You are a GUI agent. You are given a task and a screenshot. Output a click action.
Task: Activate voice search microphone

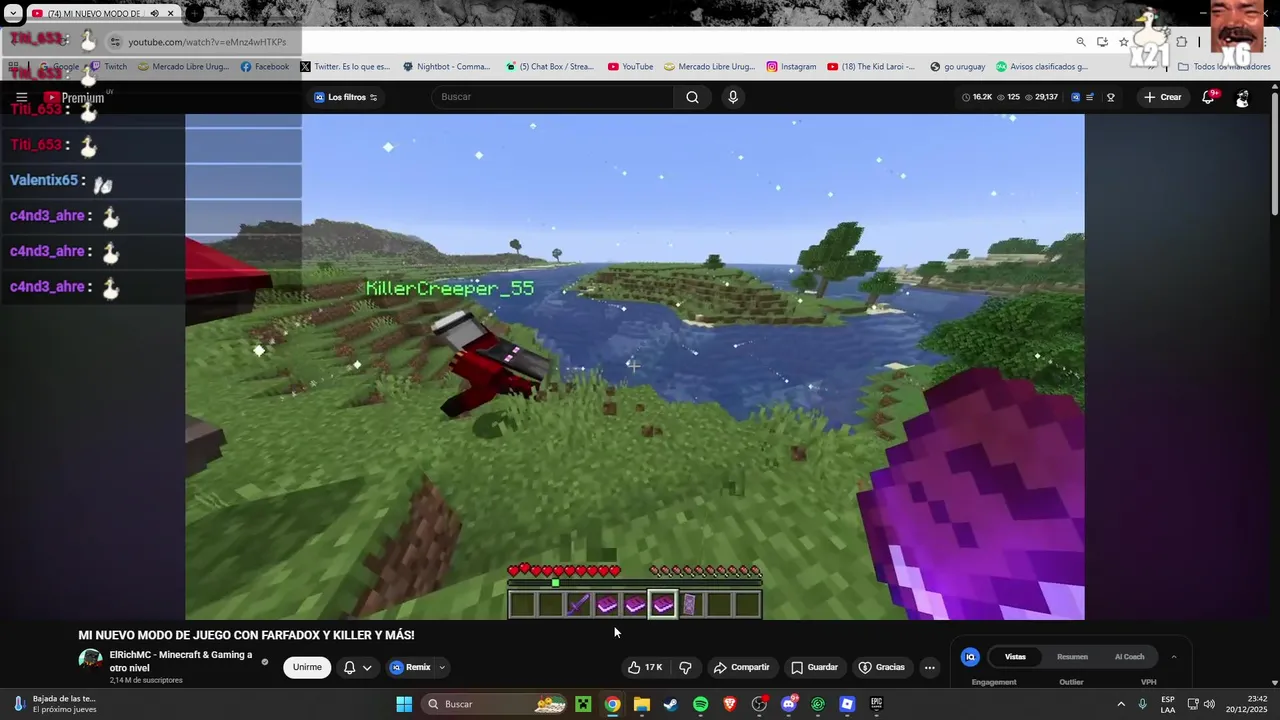point(733,97)
